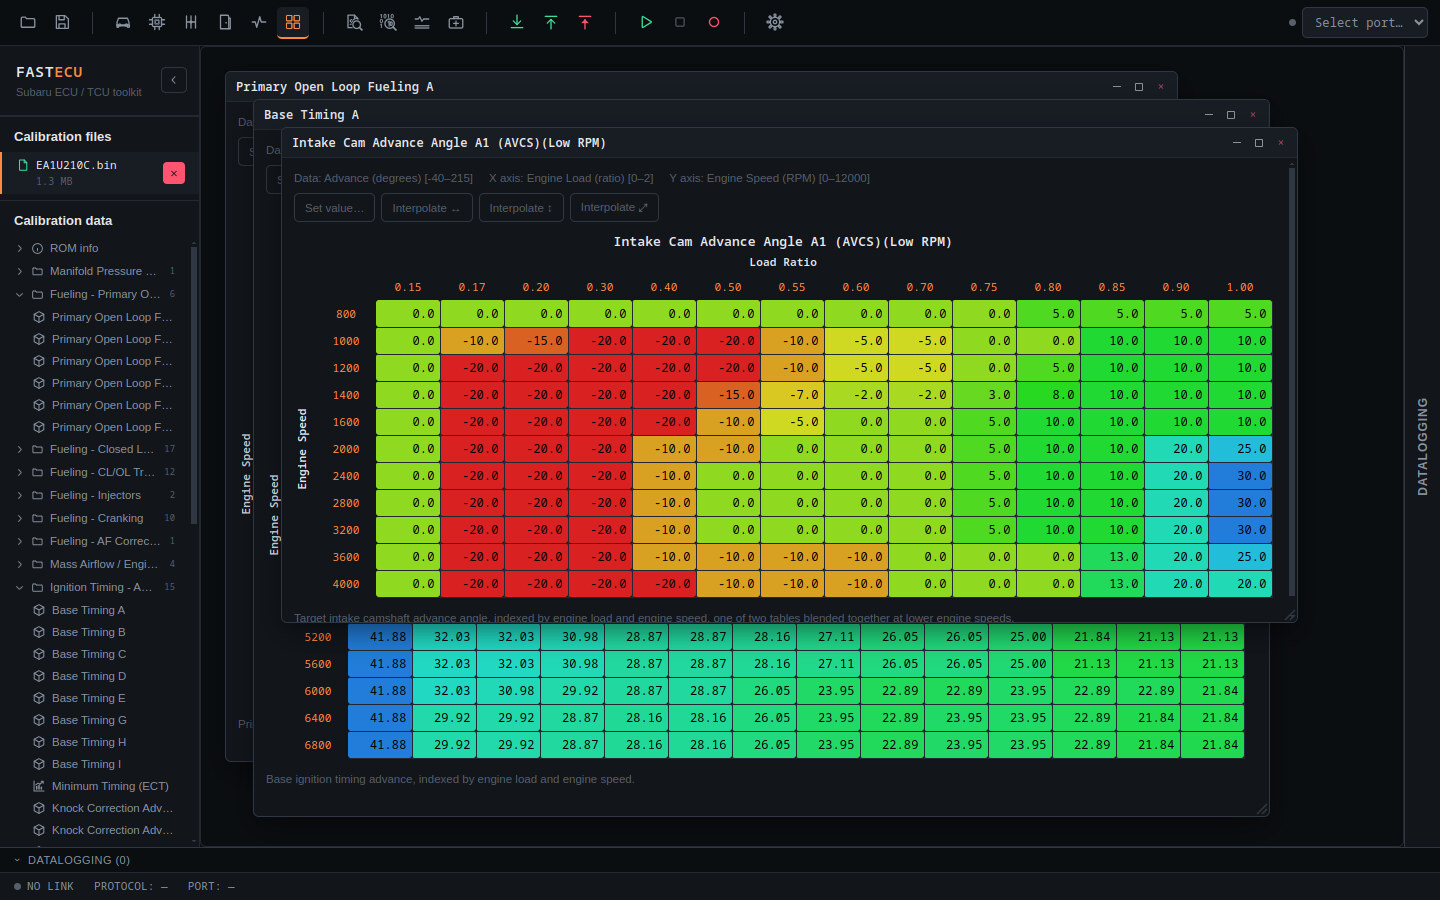Open a calibration file via folder icon
Screen dimensions: 1440x900
click(x=28, y=22)
